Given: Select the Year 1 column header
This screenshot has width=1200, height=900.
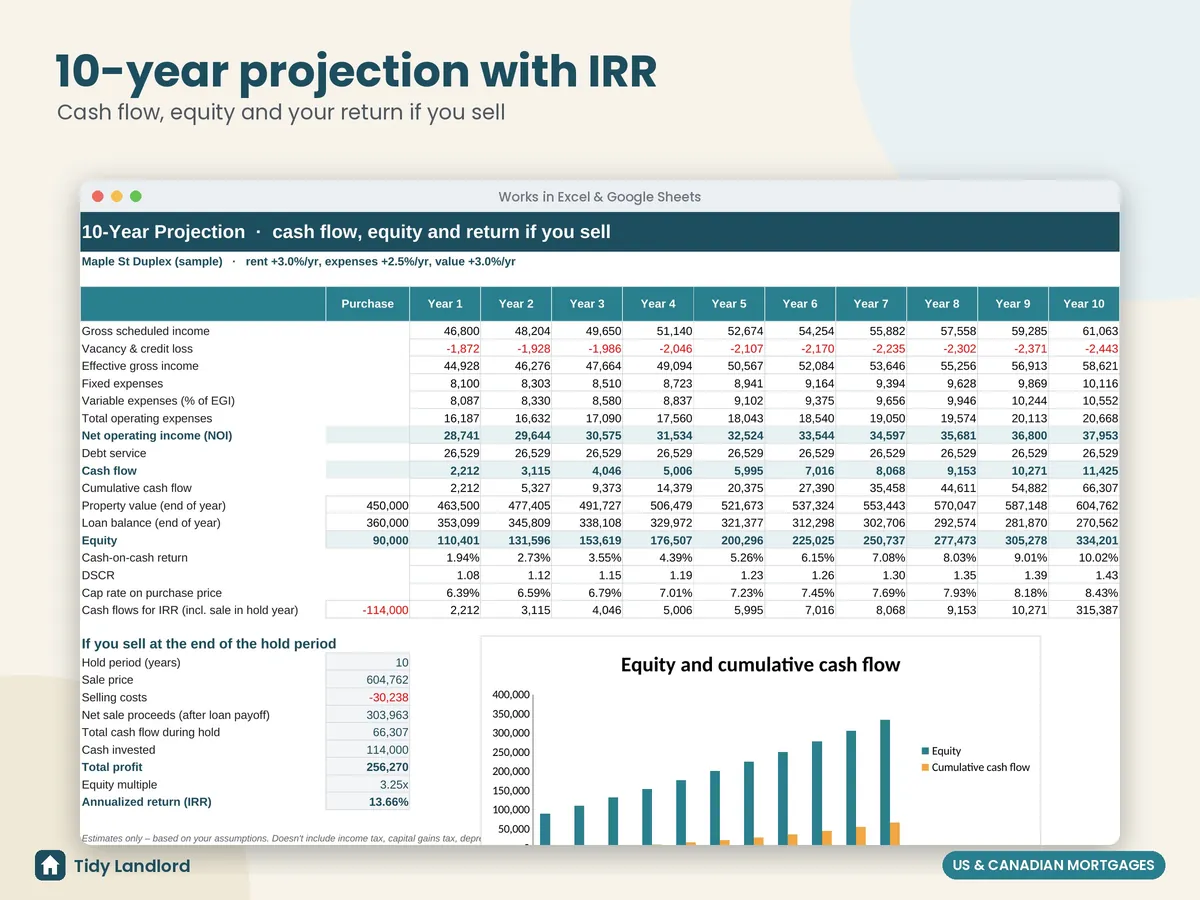Looking at the screenshot, I should click(445, 304).
